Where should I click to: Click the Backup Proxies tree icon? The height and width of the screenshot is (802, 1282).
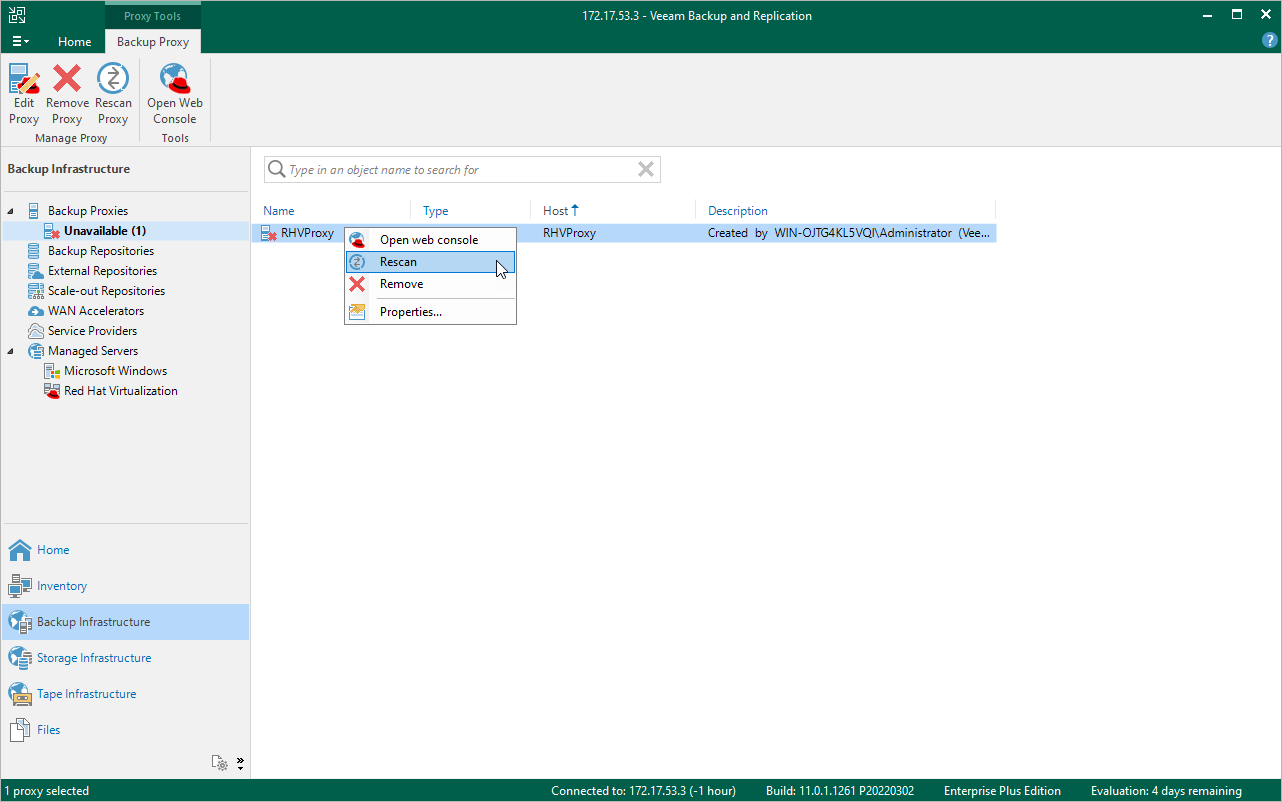pyautogui.click(x=34, y=211)
